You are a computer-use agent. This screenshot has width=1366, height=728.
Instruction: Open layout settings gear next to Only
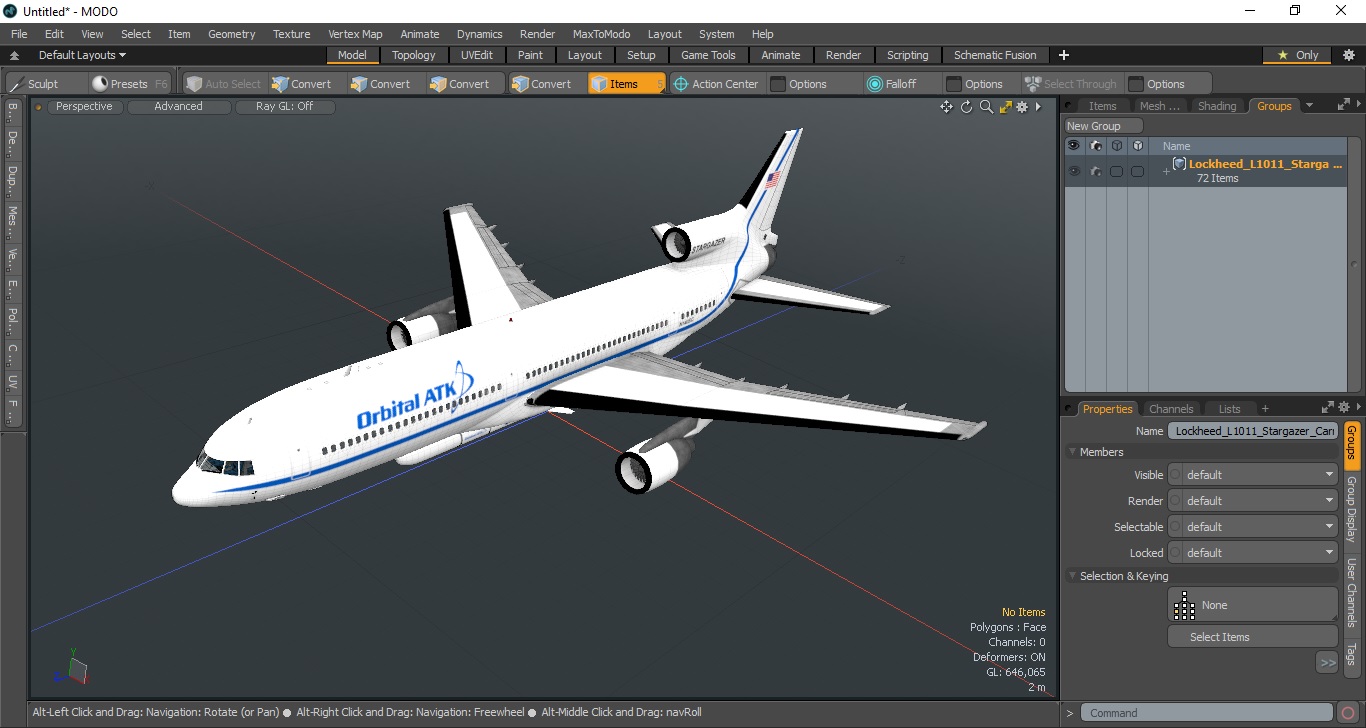(x=1348, y=55)
